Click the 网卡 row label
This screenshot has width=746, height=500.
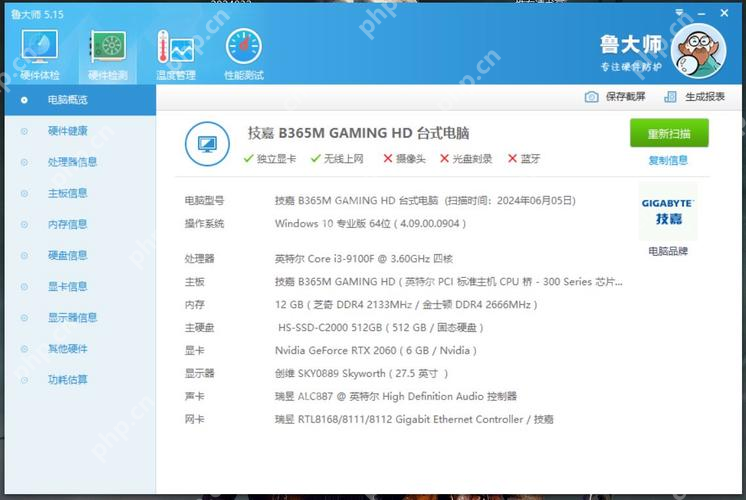coord(195,420)
